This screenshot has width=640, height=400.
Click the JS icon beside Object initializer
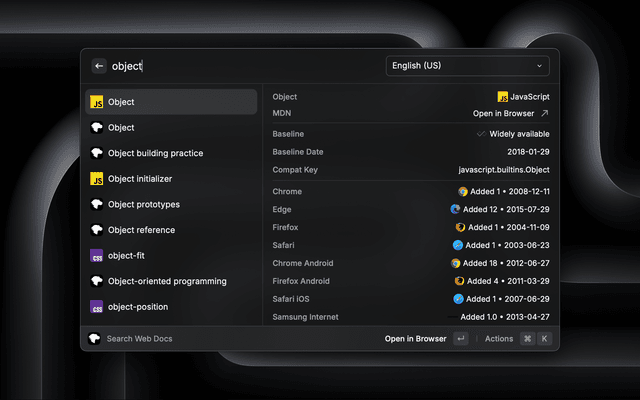(x=97, y=179)
